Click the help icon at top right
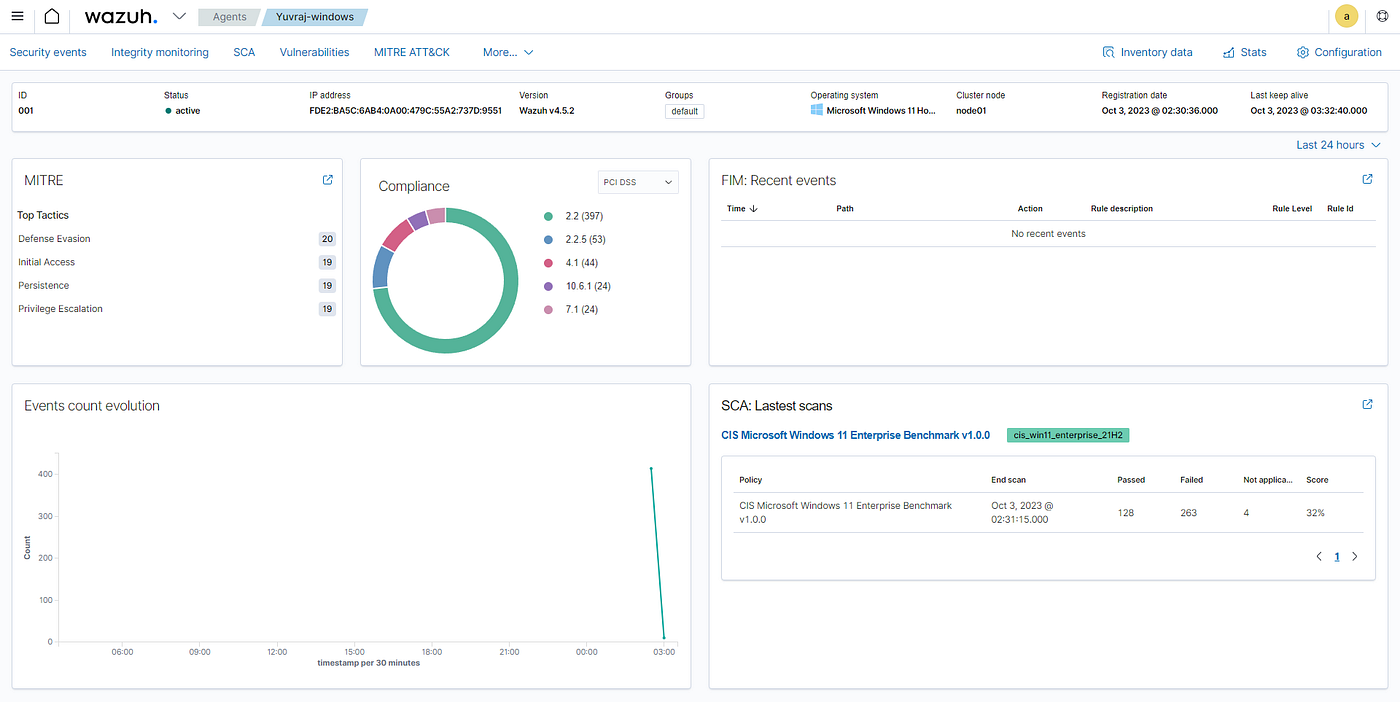The image size is (1400, 702). (x=1382, y=17)
